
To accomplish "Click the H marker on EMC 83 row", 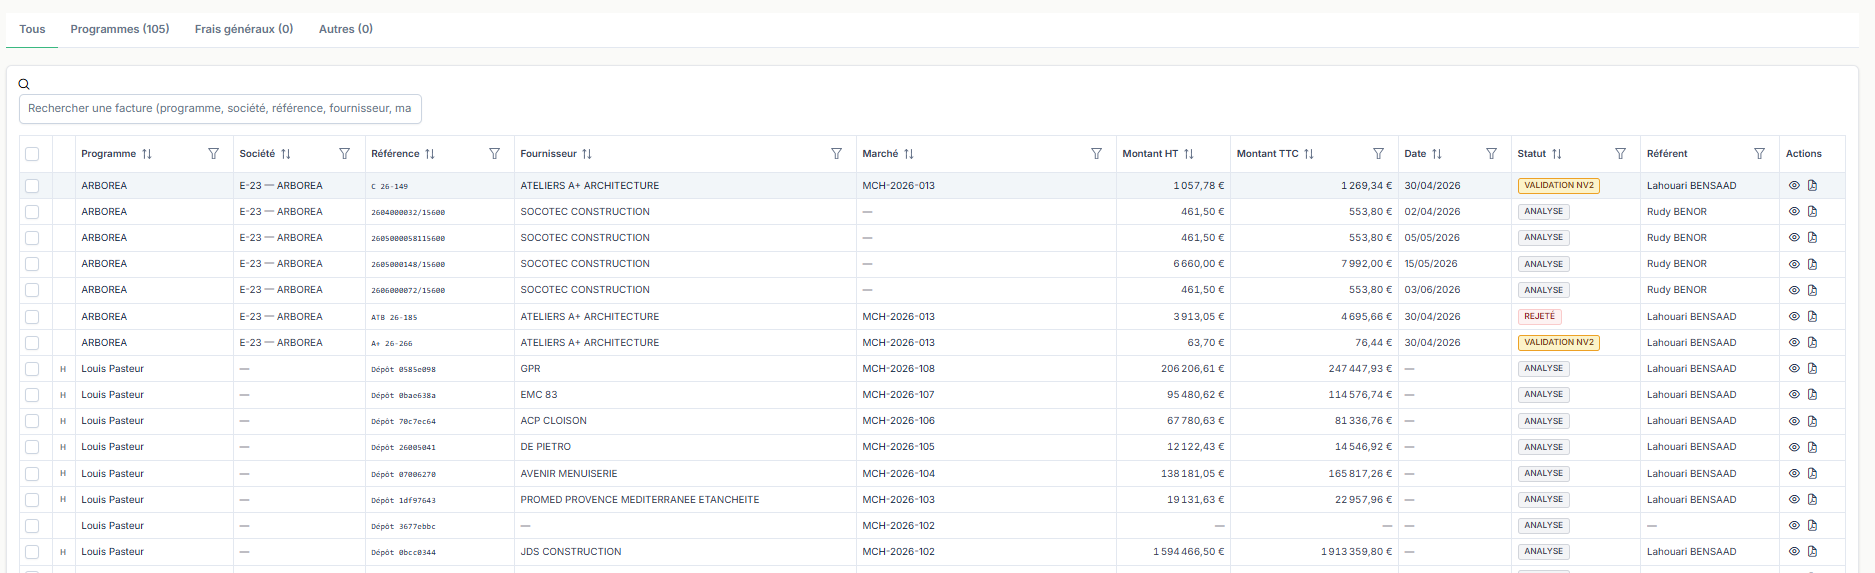I will pos(63,395).
